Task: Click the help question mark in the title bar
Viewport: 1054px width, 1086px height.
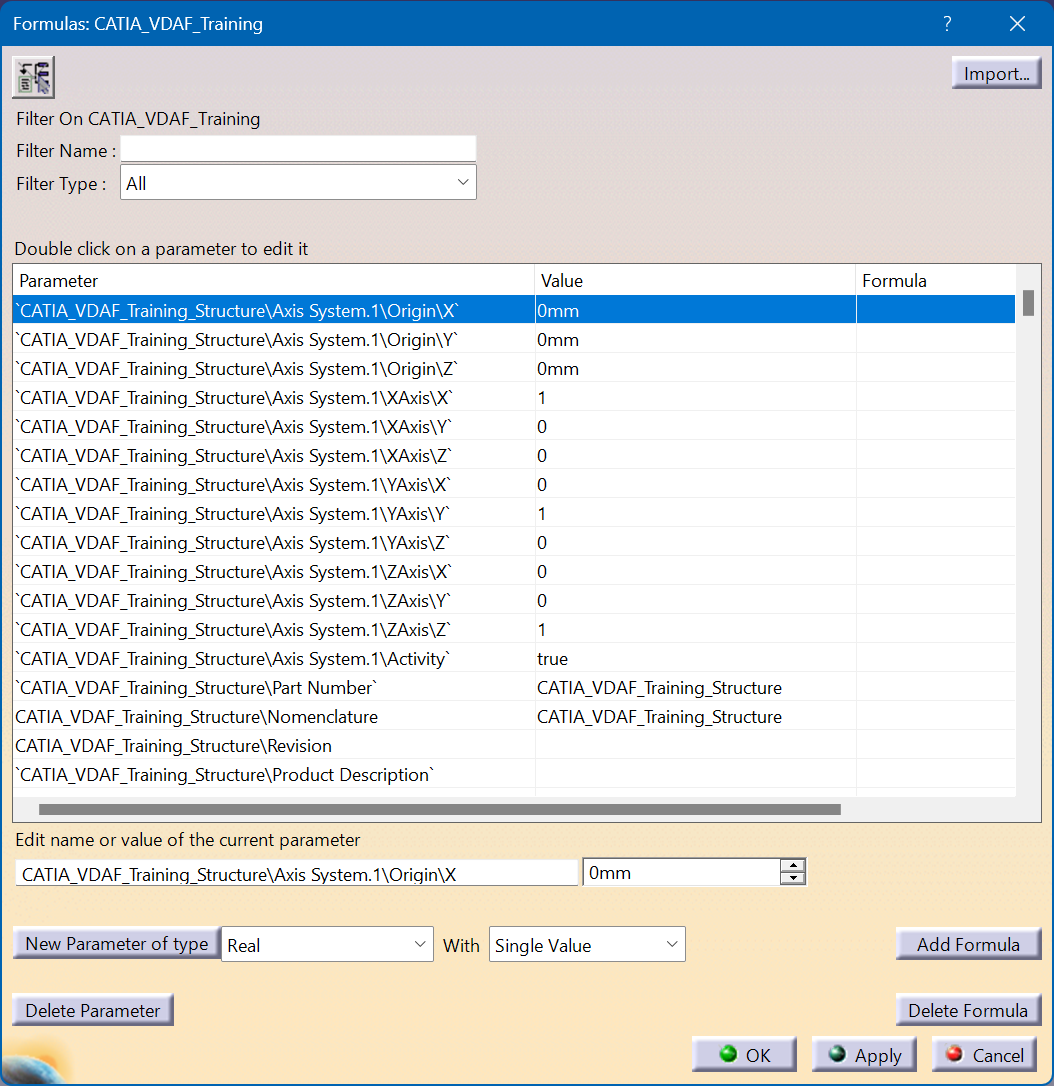Action: [x=947, y=24]
